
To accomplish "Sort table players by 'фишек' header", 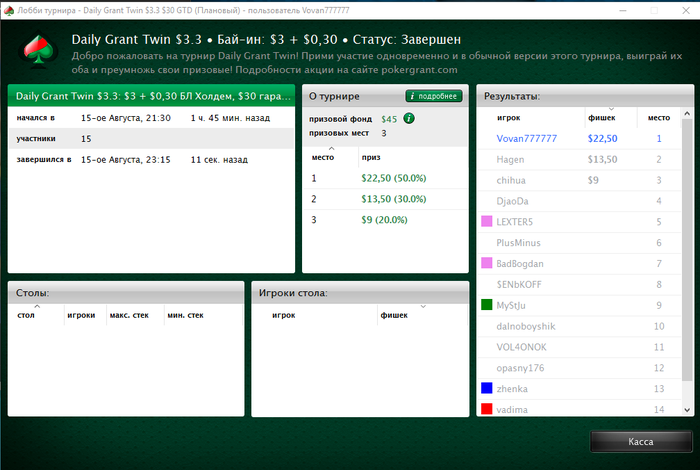I will [x=394, y=315].
